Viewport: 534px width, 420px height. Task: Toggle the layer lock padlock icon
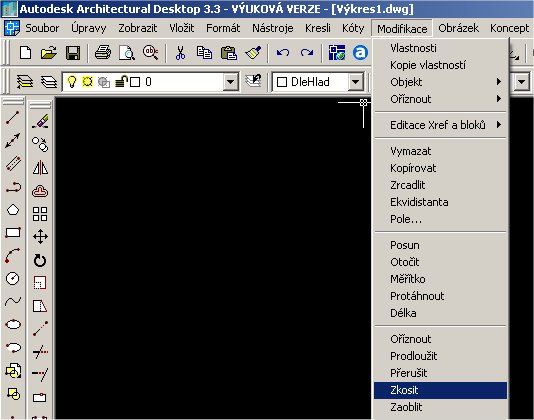(x=121, y=82)
